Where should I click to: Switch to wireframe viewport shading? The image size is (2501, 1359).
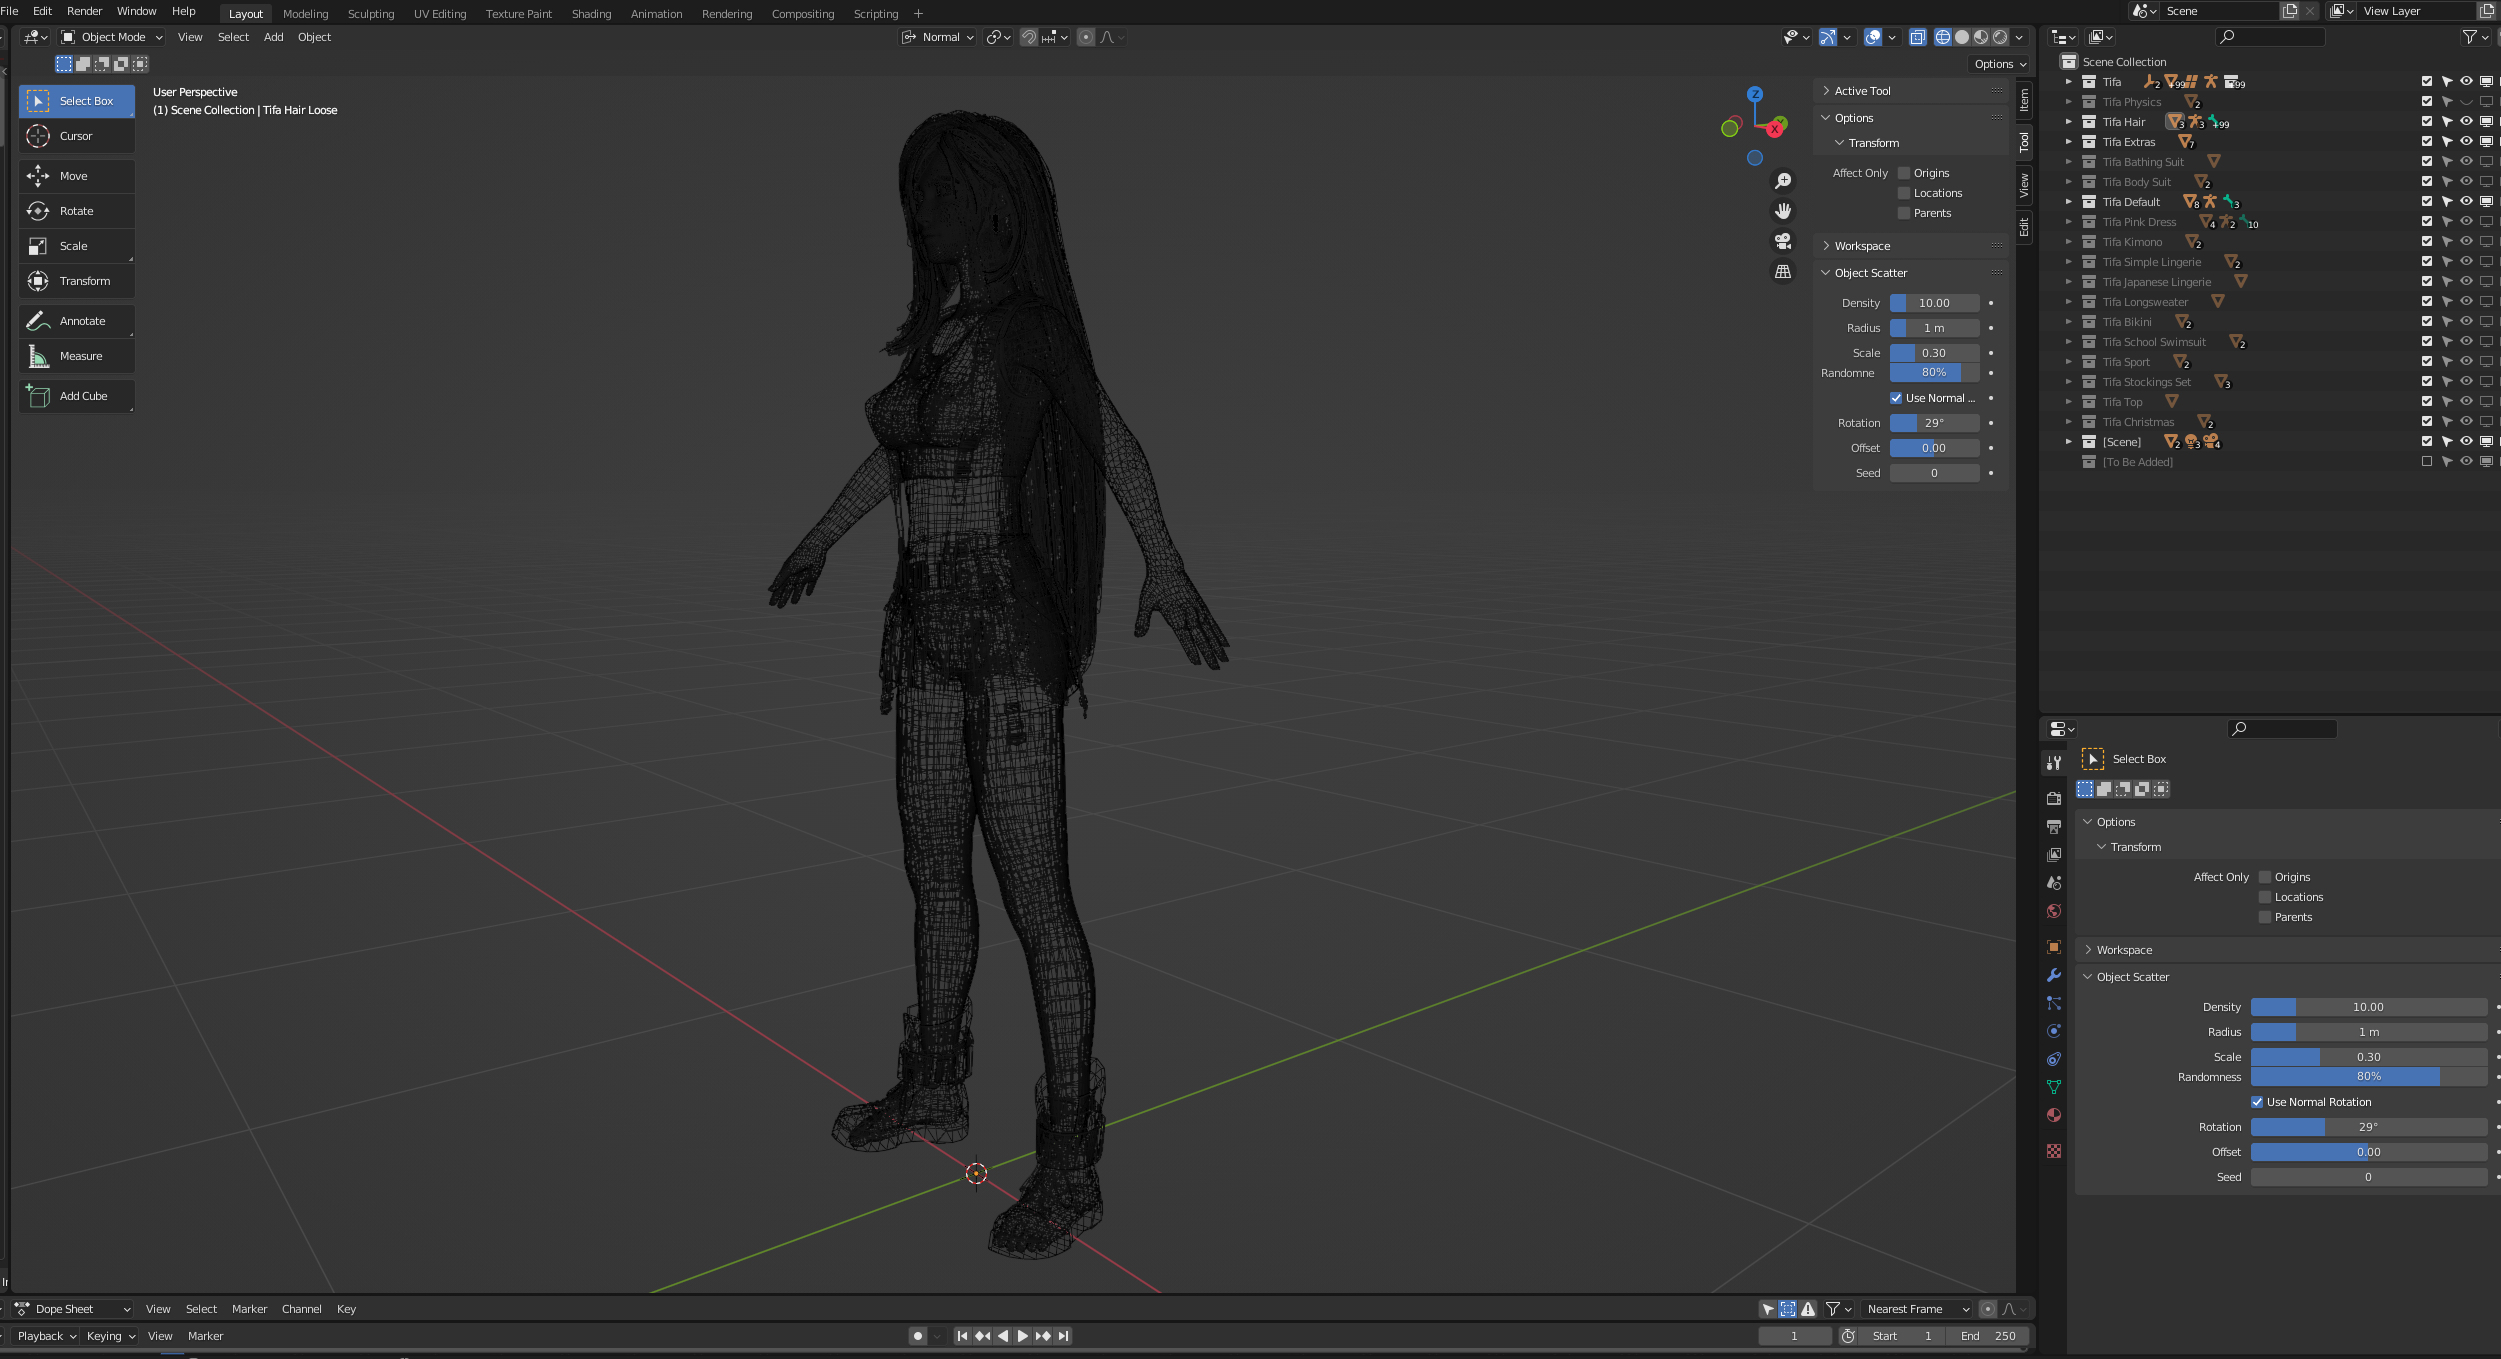pos(1943,37)
